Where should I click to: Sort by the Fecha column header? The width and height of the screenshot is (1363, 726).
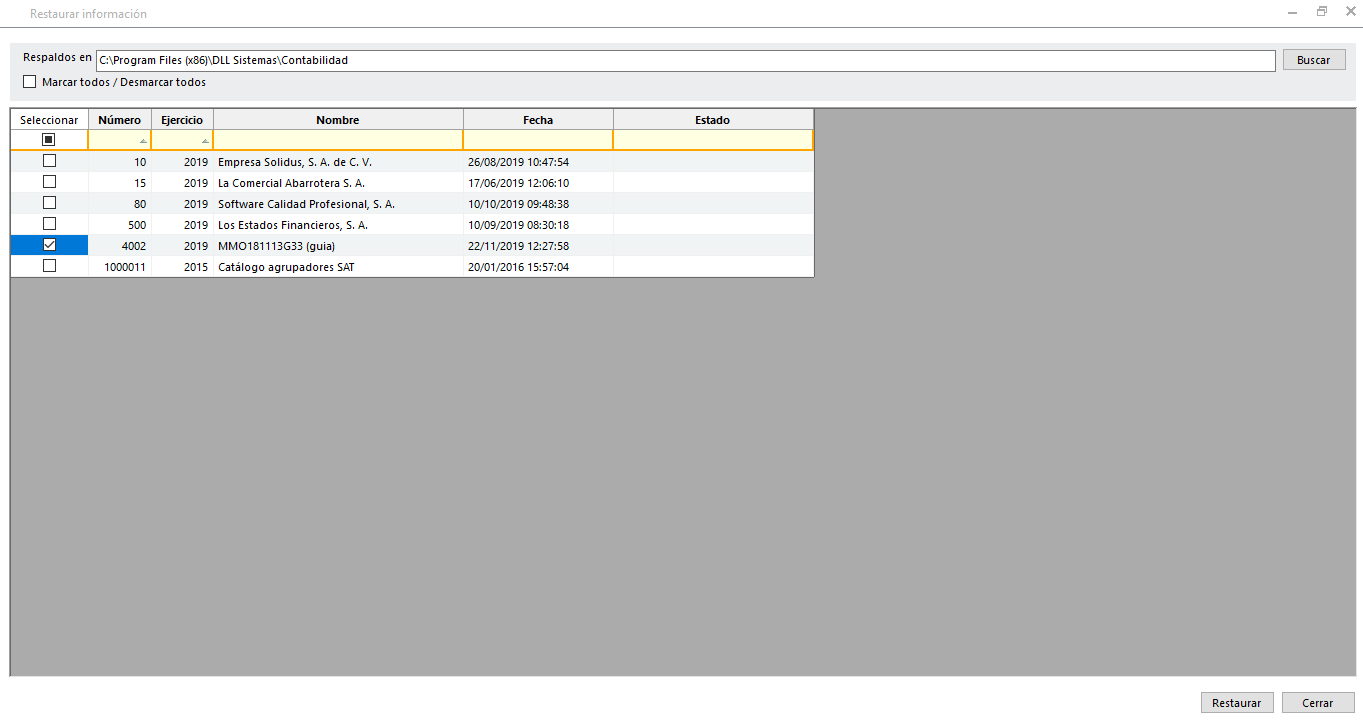tap(538, 120)
